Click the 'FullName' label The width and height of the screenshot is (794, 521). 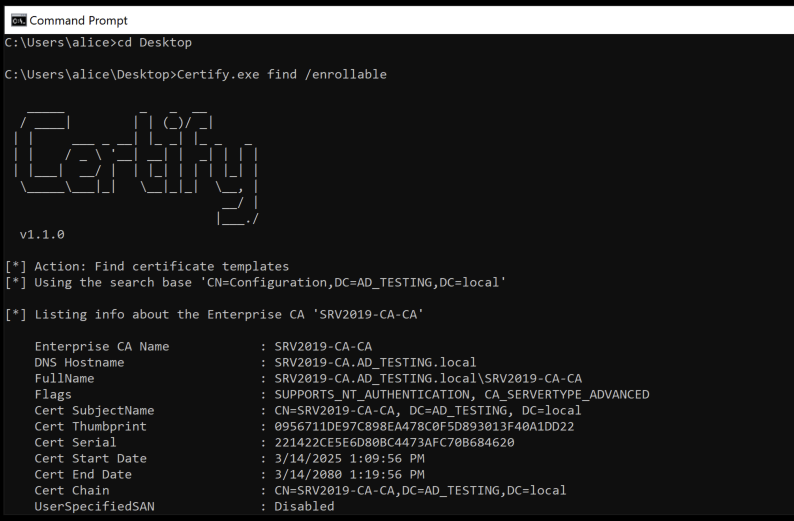point(64,379)
